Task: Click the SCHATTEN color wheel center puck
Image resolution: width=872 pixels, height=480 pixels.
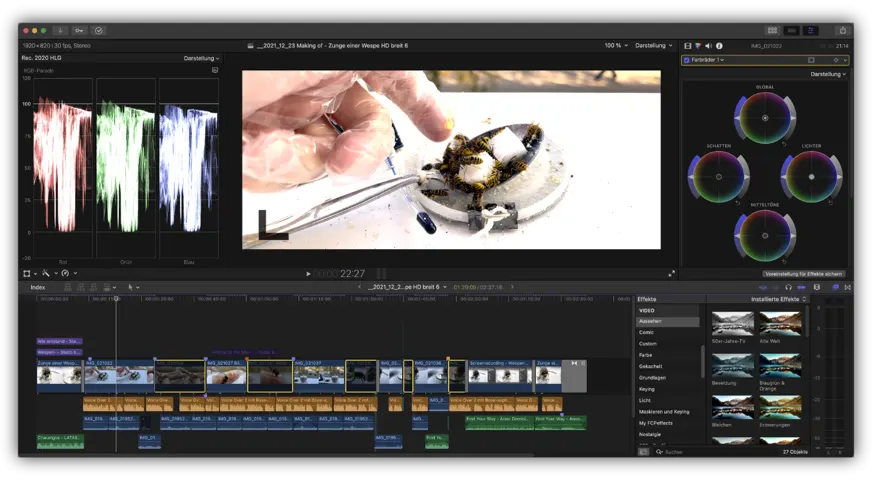Action: pos(719,177)
